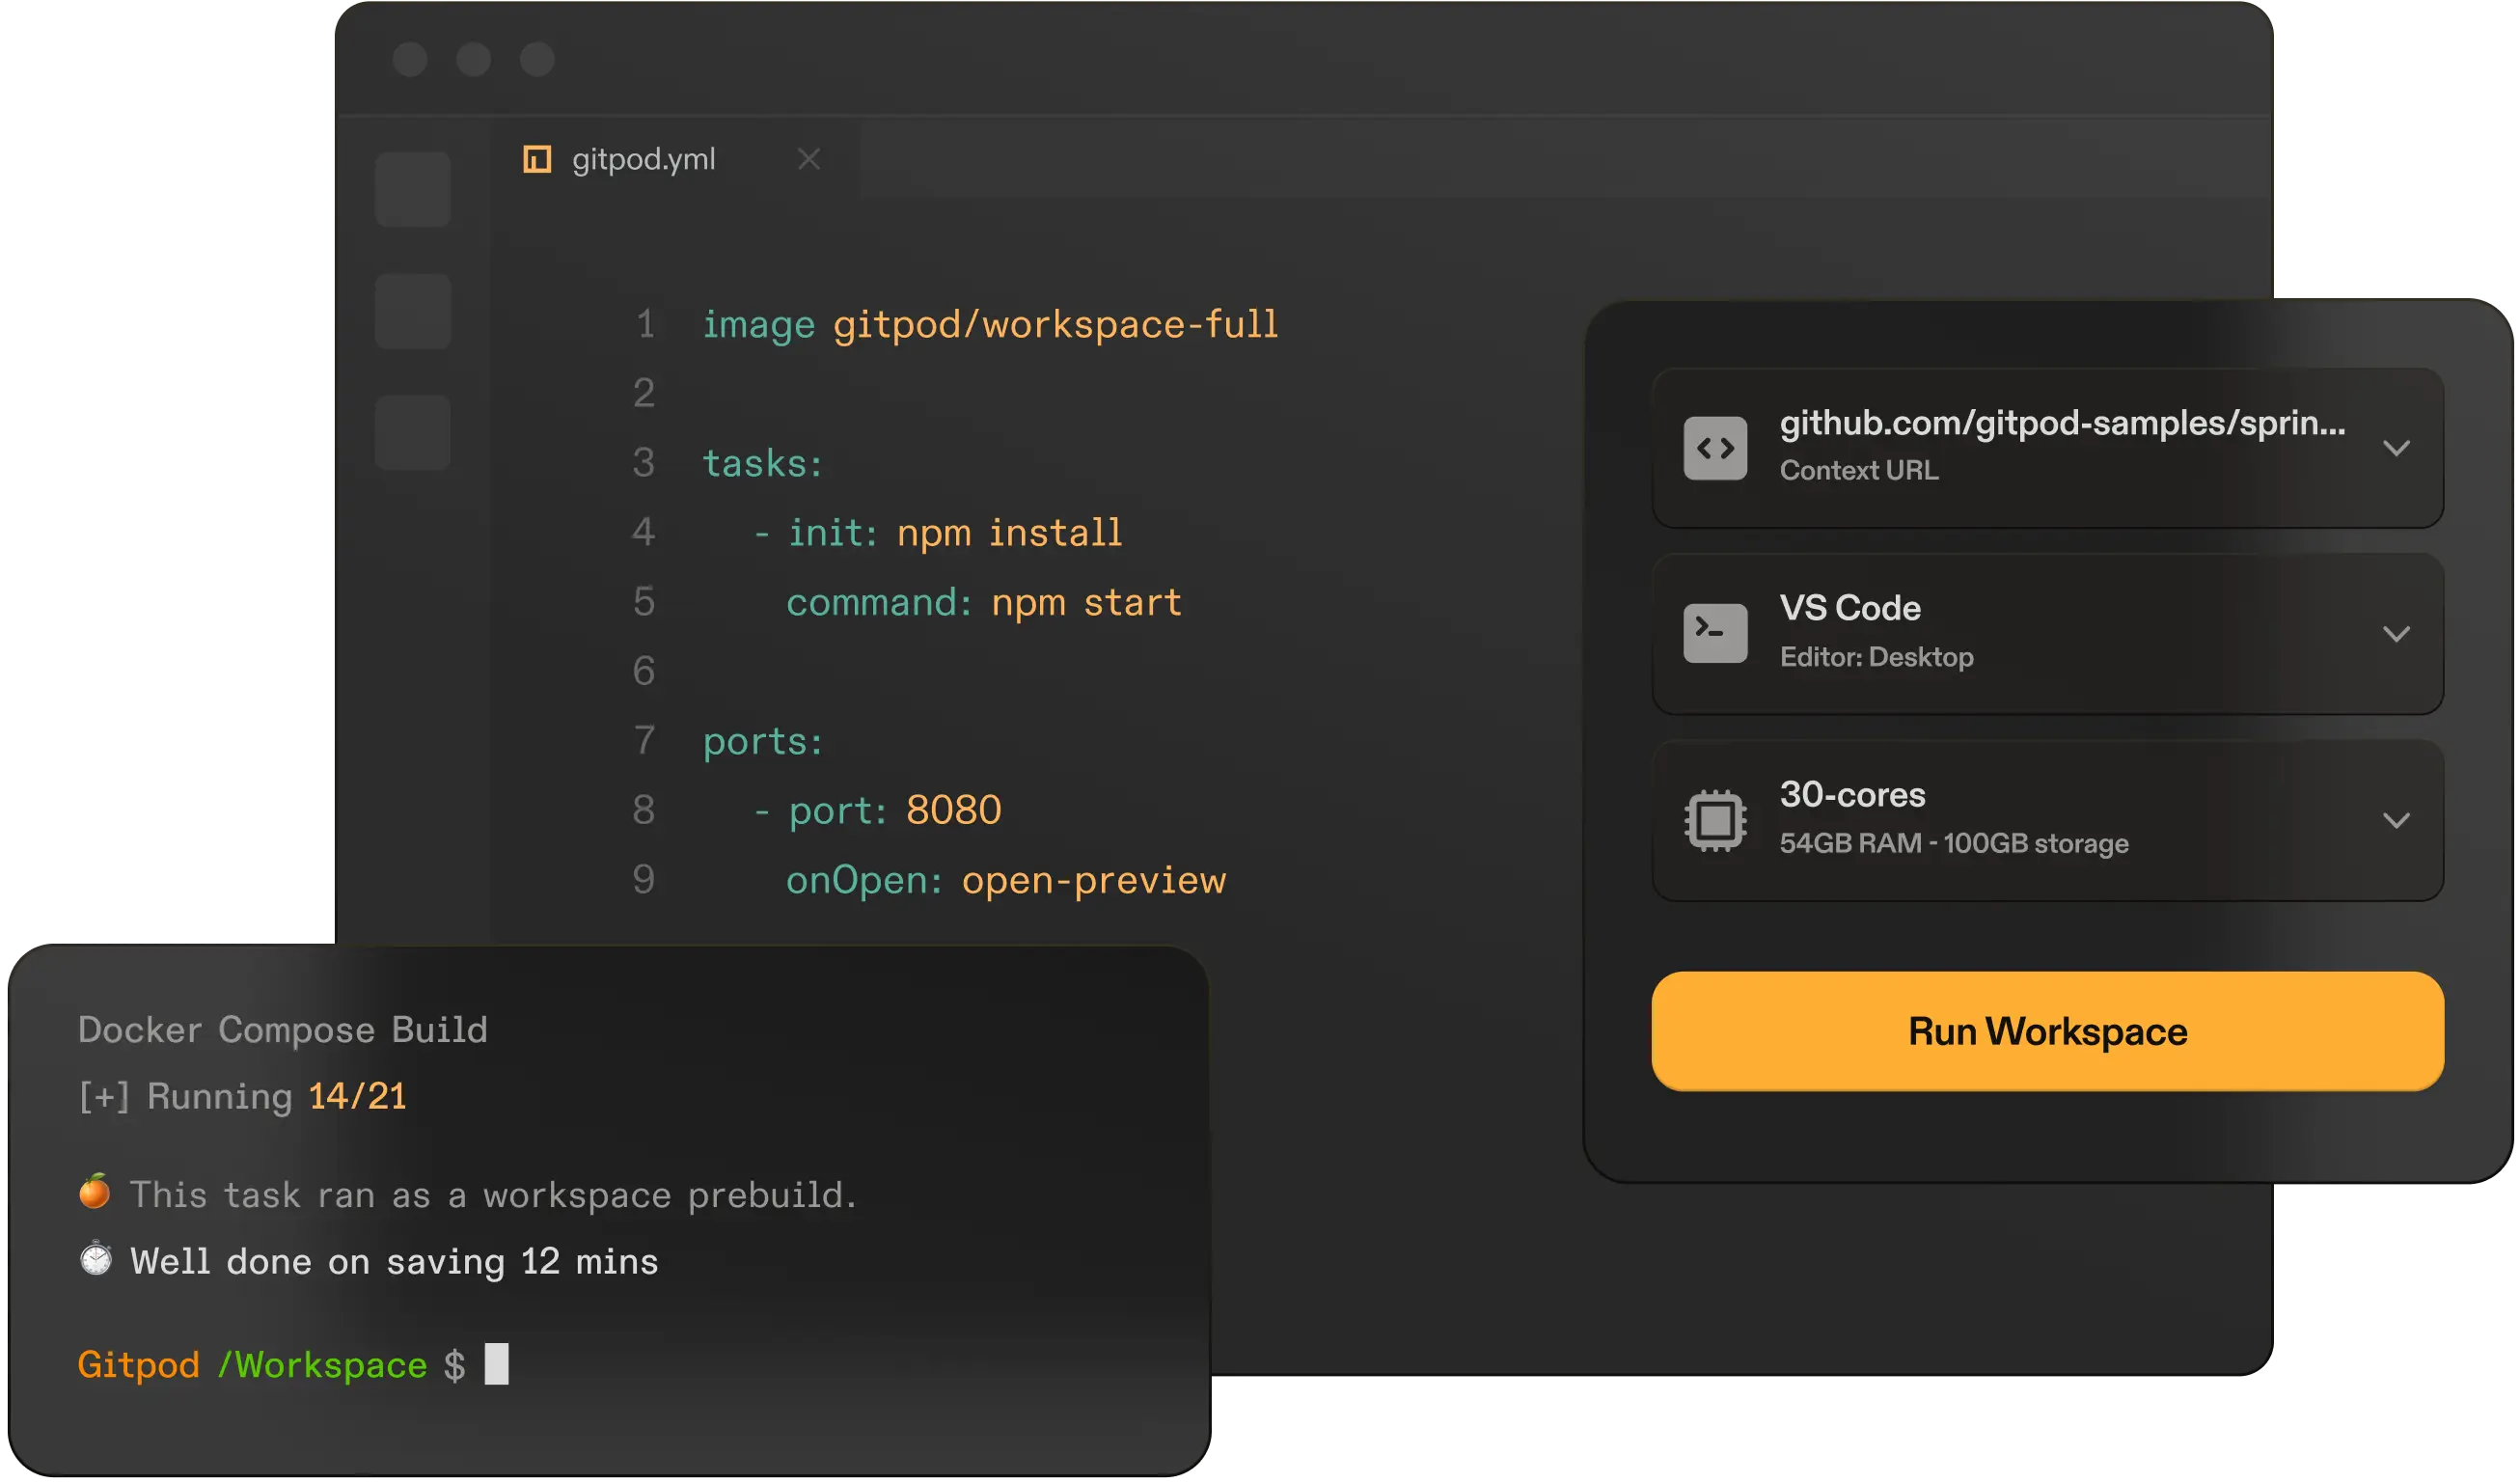Click the tangerine emoji in terminal
The width and height of the screenshot is (2520, 1483).
pyautogui.click(x=95, y=1192)
